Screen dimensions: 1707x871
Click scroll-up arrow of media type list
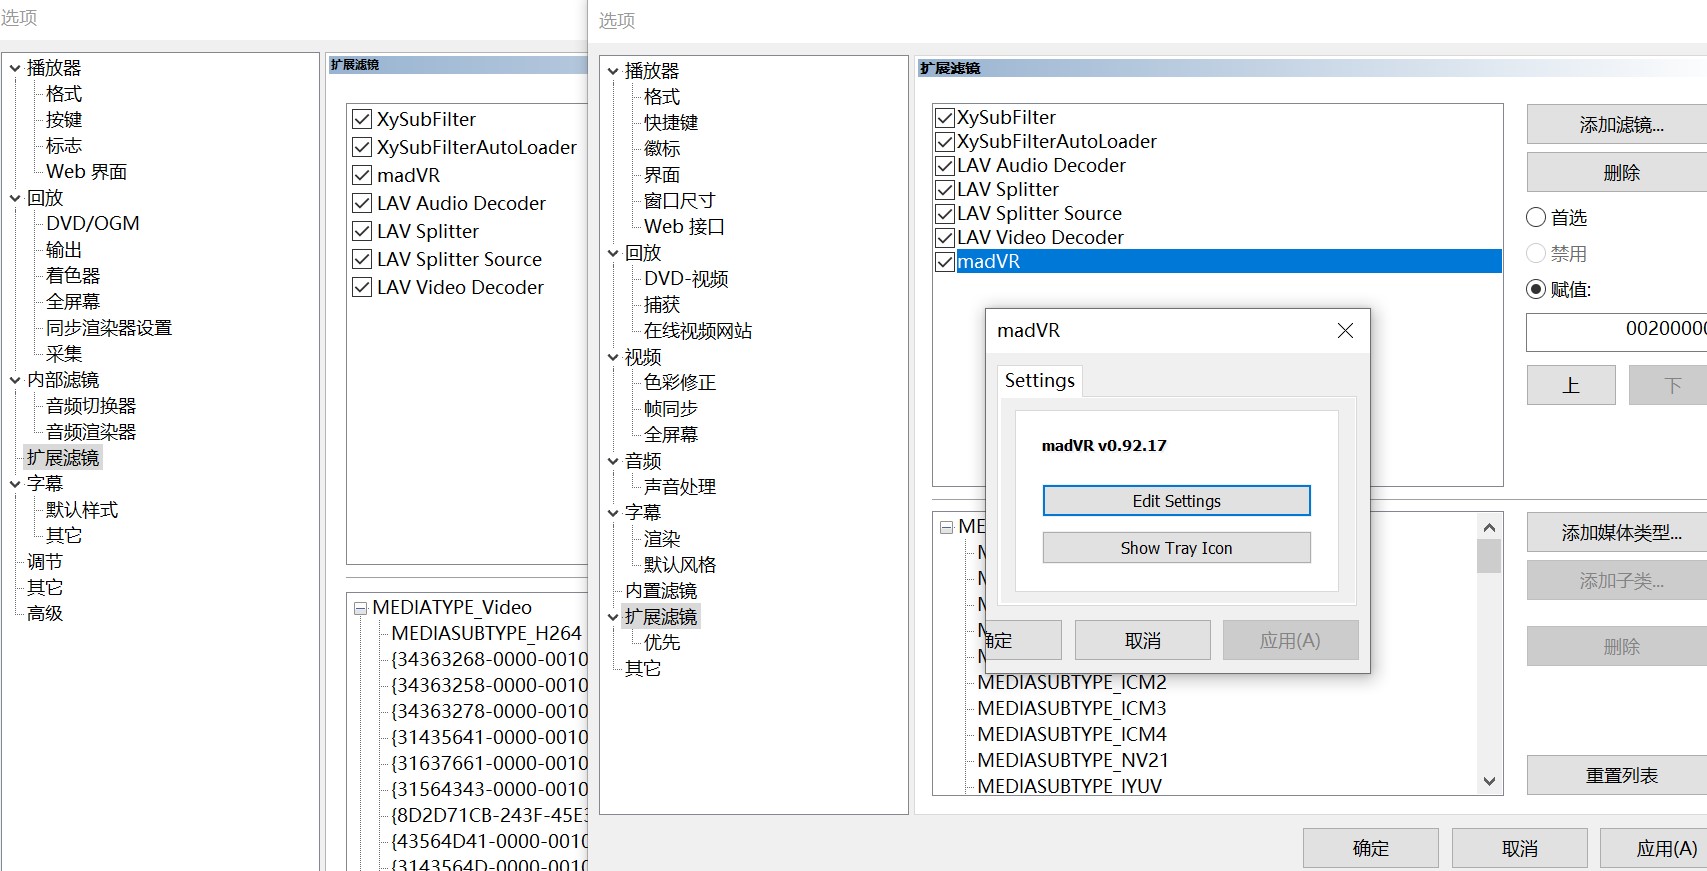point(1489,528)
